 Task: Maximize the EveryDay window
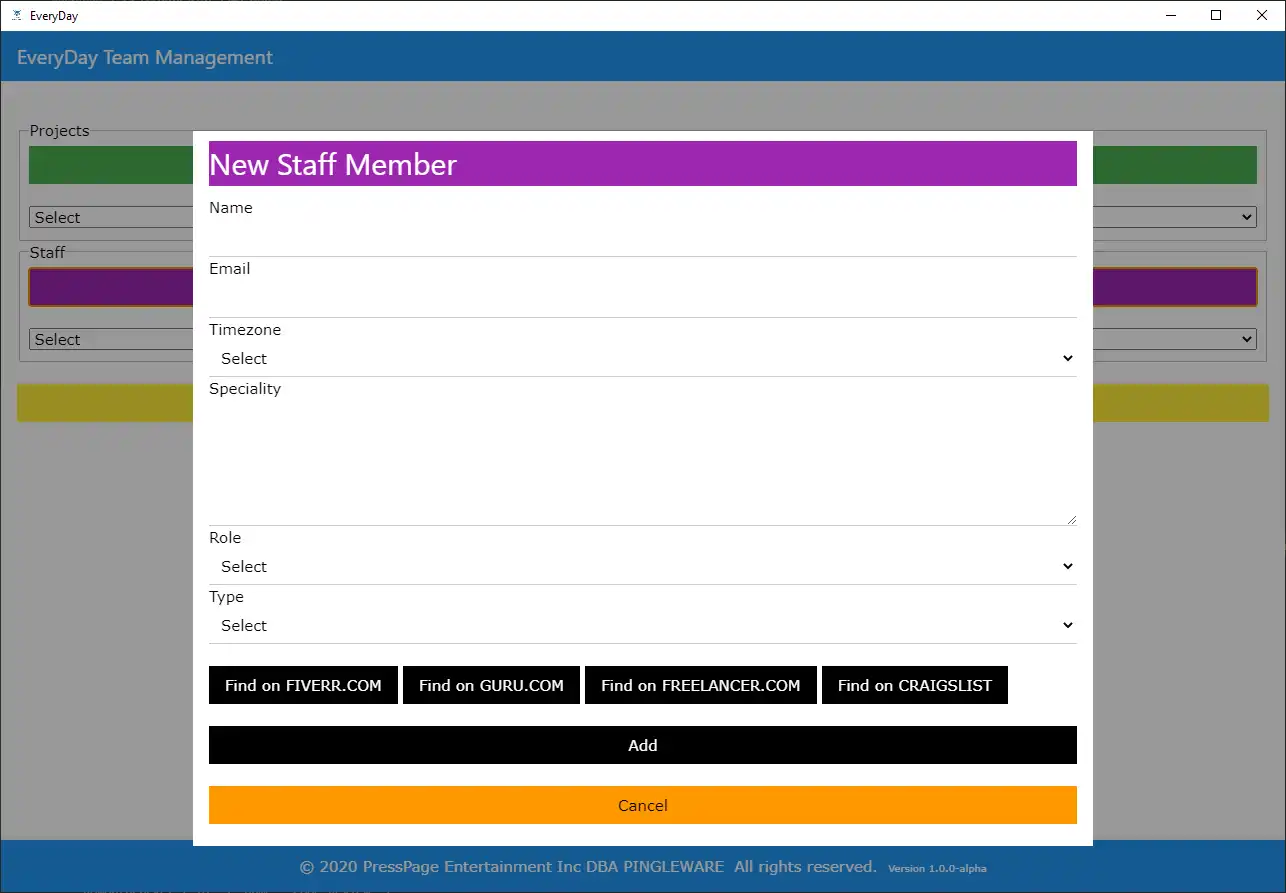click(x=1216, y=15)
